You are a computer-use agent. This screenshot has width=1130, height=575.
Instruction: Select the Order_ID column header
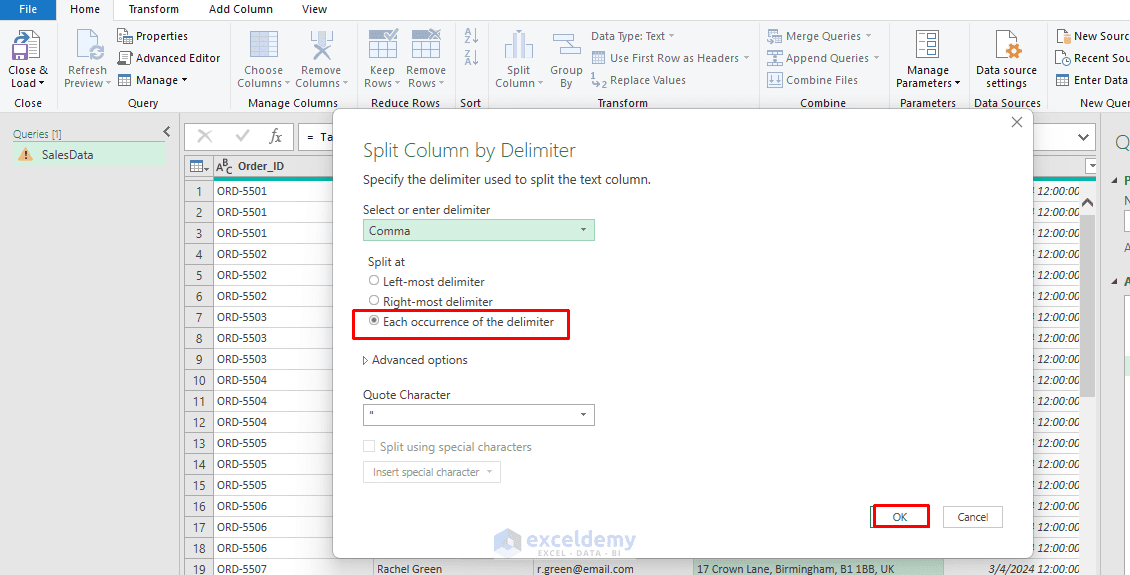[x=274, y=166]
